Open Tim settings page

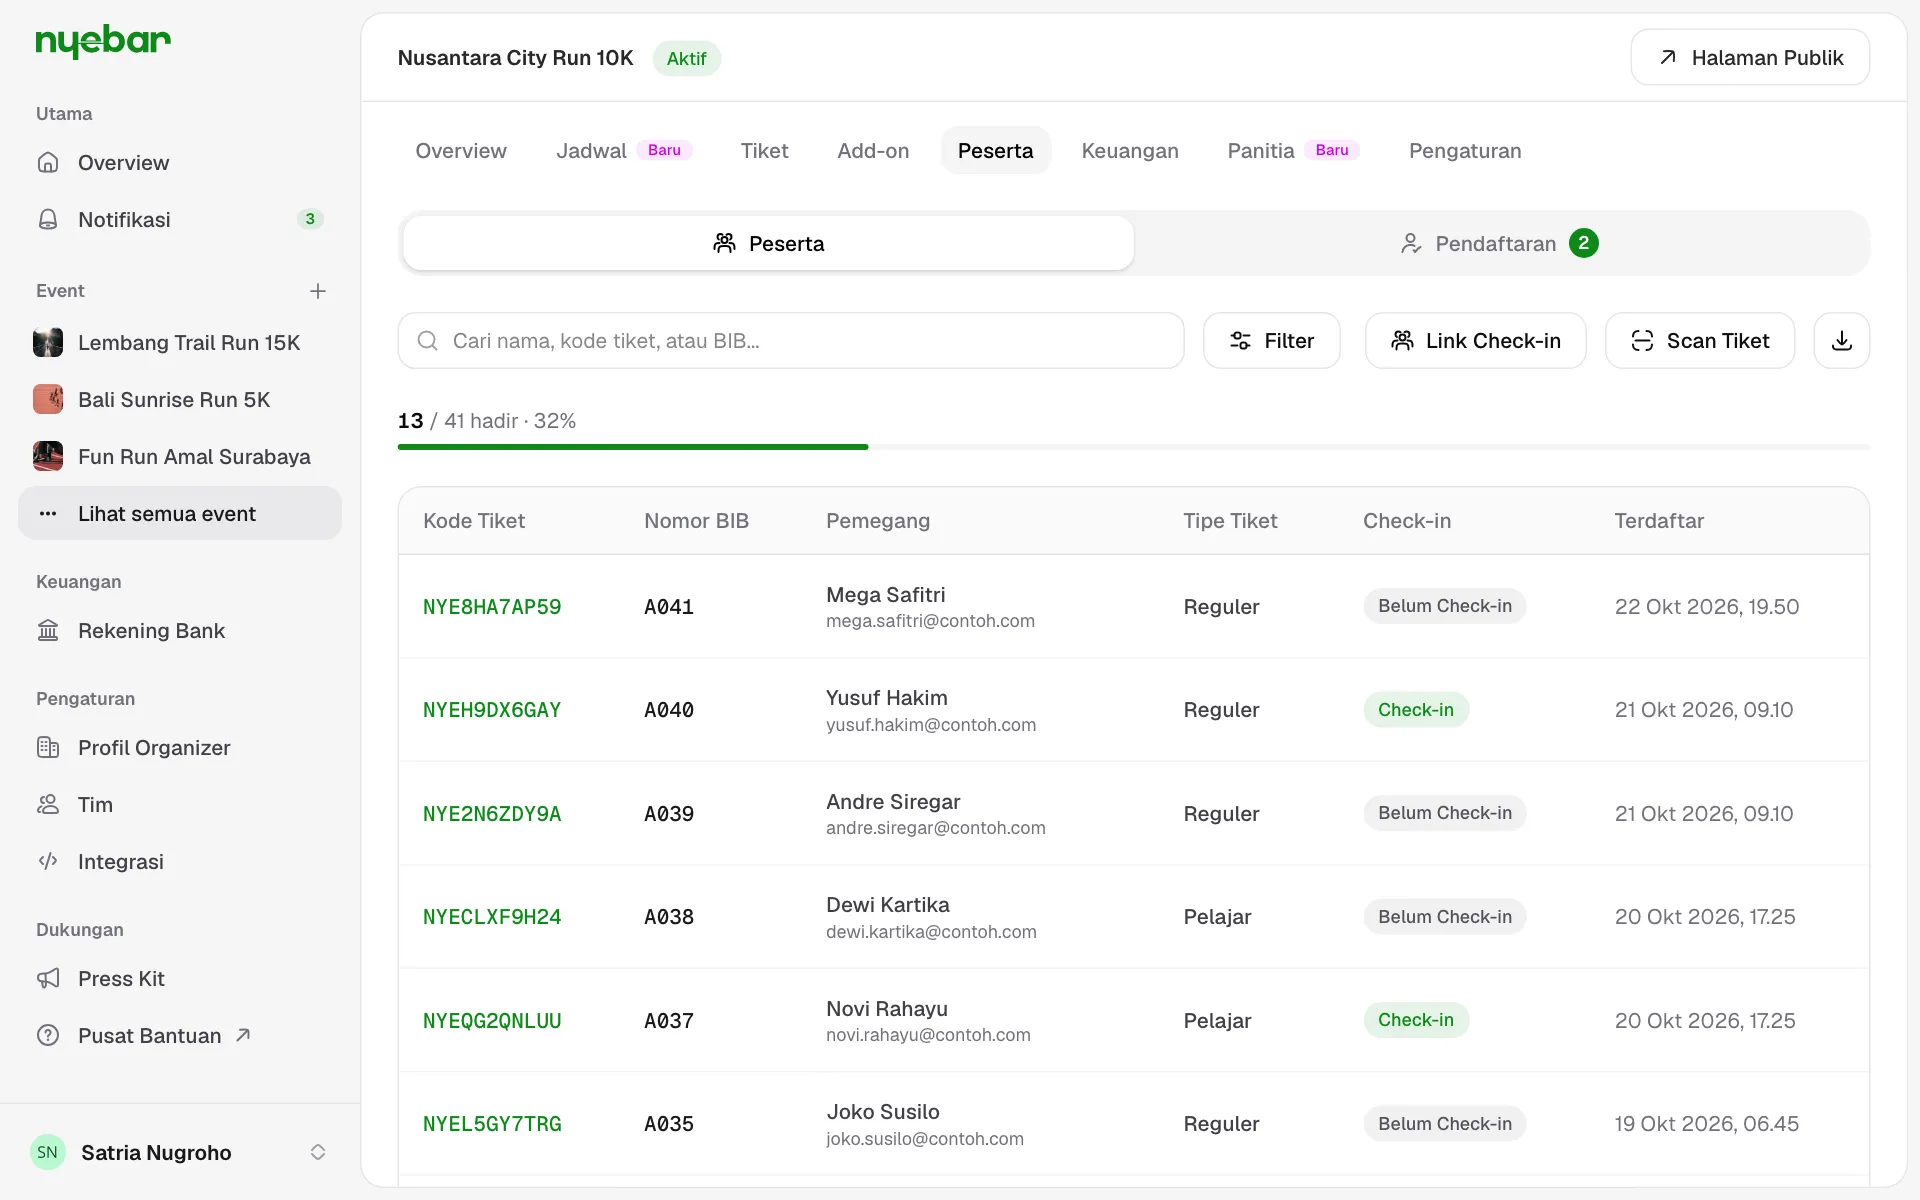point(180,805)
